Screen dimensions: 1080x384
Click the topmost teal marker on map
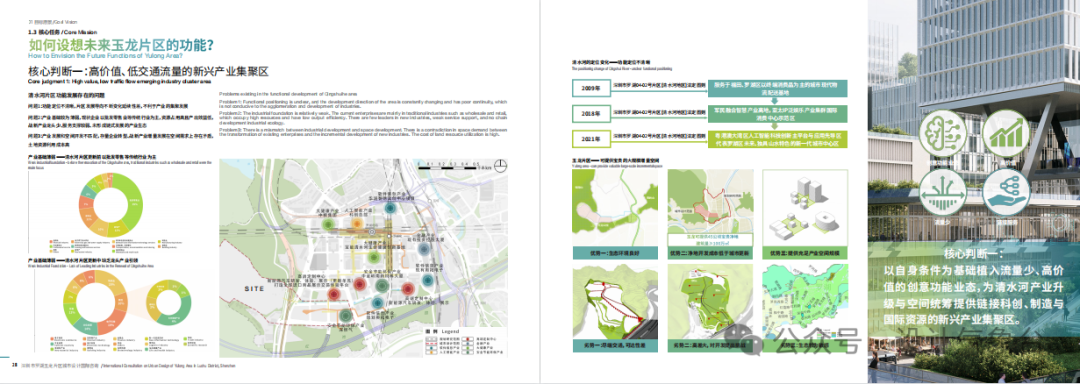coord(391,206)
